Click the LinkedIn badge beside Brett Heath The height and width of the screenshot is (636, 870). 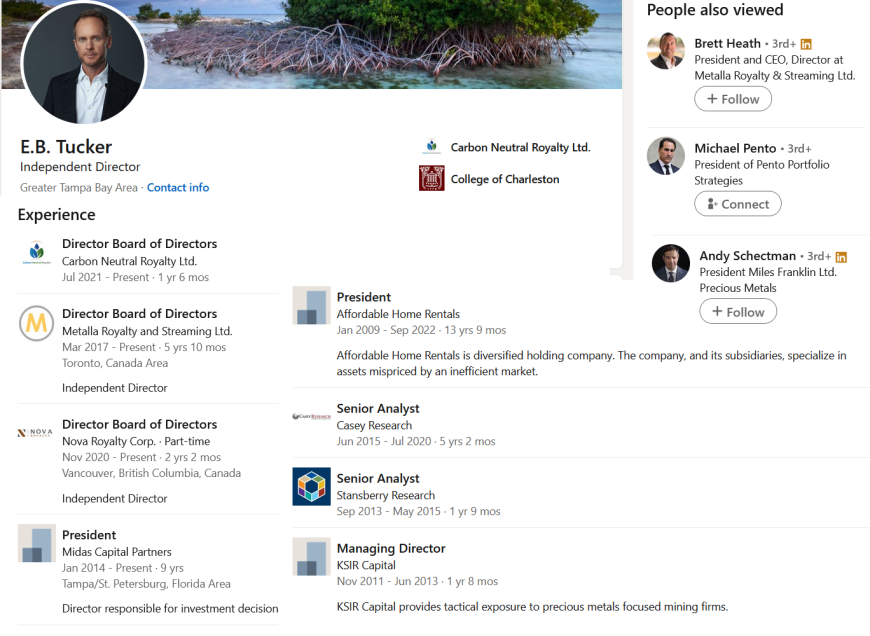click(806, 44)
